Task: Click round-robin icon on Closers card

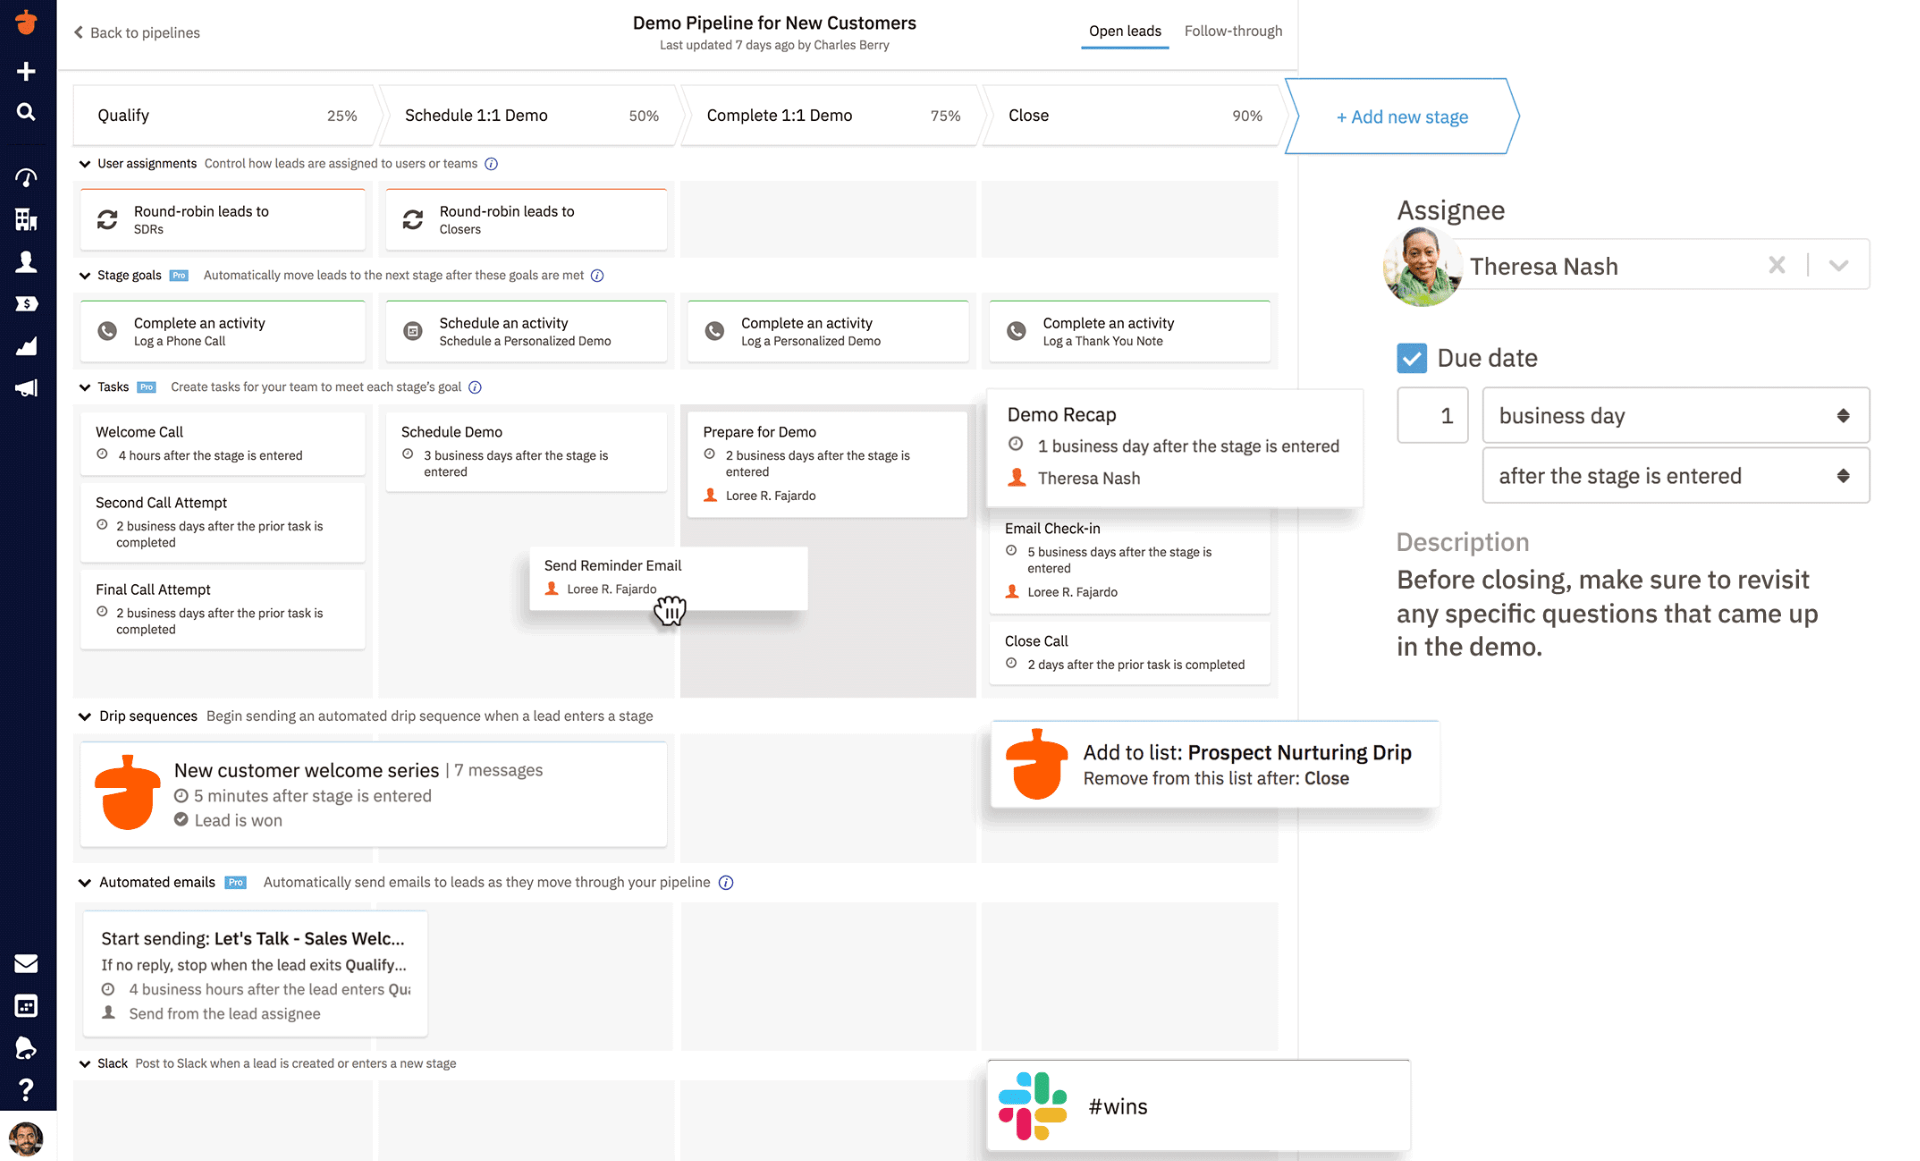Action: 413,219
